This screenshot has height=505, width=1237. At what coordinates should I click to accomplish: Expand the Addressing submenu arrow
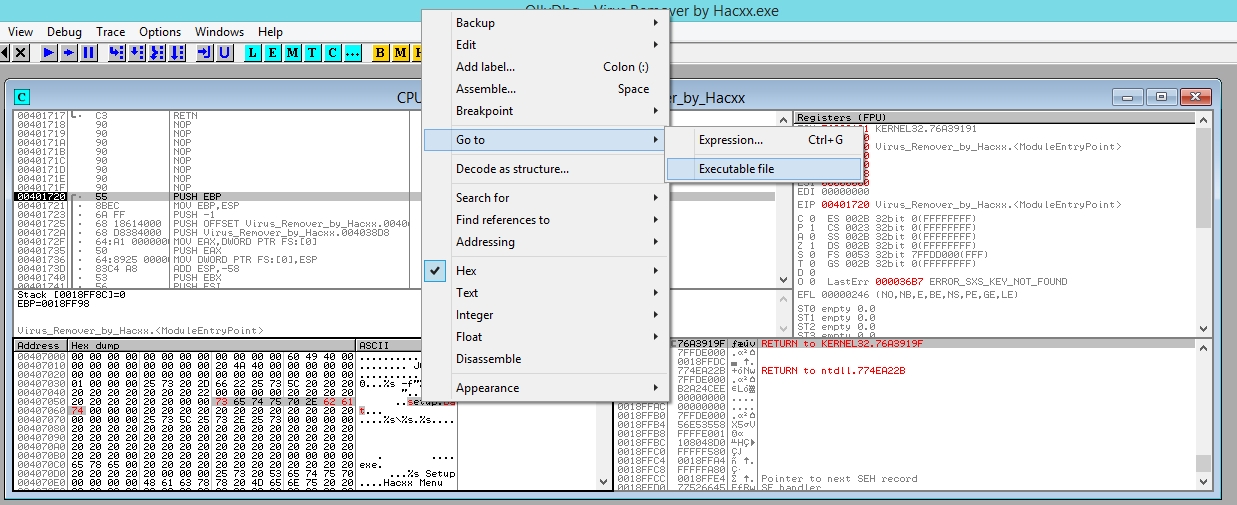[656, 242]
